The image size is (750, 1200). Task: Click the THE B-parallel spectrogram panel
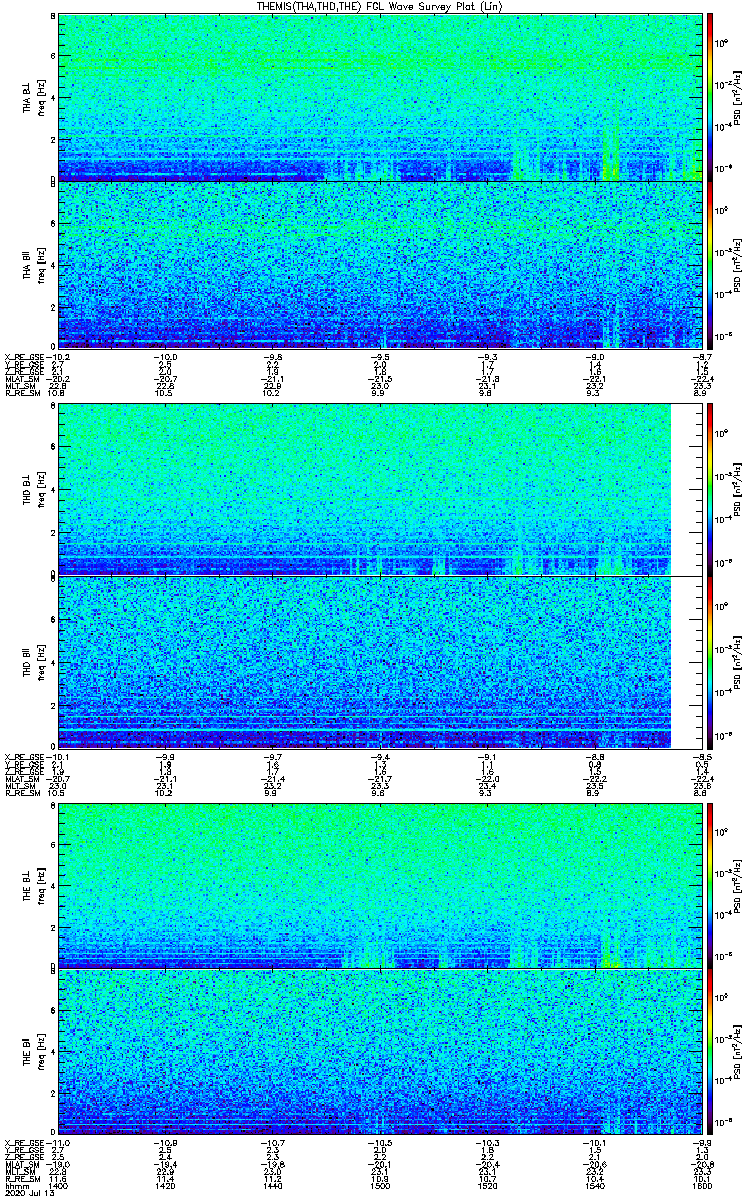click(x=382, y=1051)
